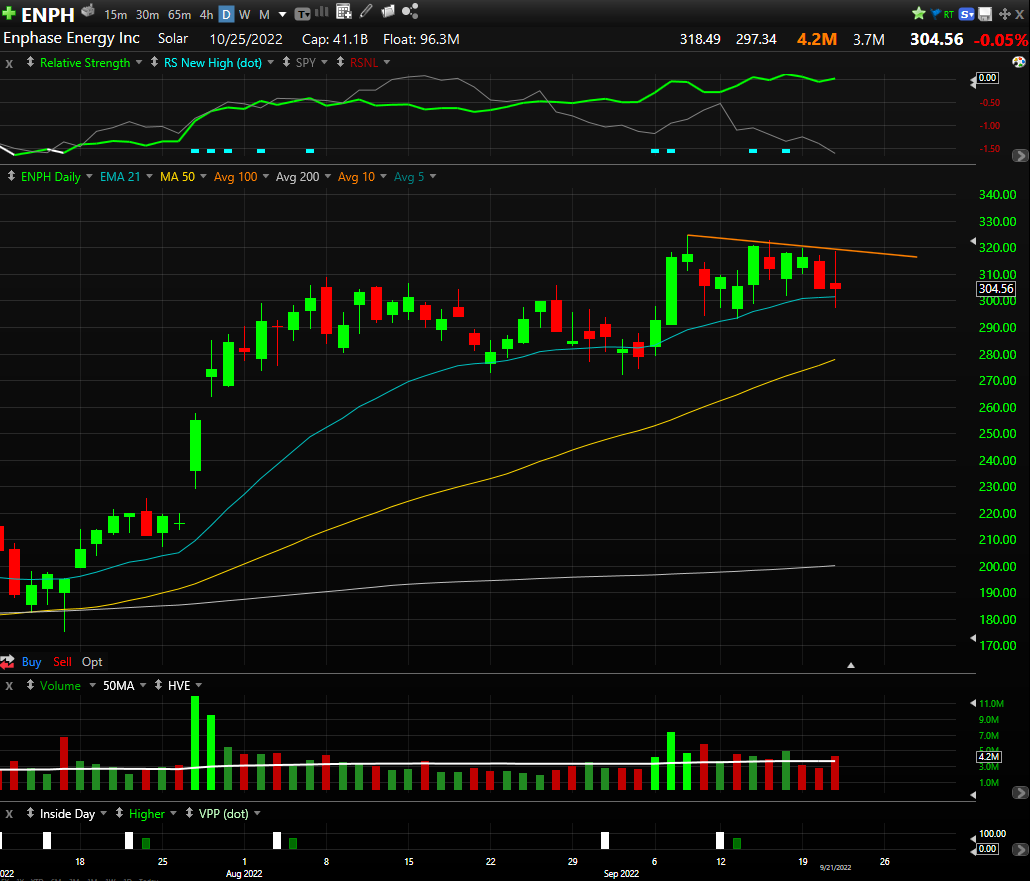Click the scroll button on Volume pane
The image size is (1030, 881).
[1019, 793]
